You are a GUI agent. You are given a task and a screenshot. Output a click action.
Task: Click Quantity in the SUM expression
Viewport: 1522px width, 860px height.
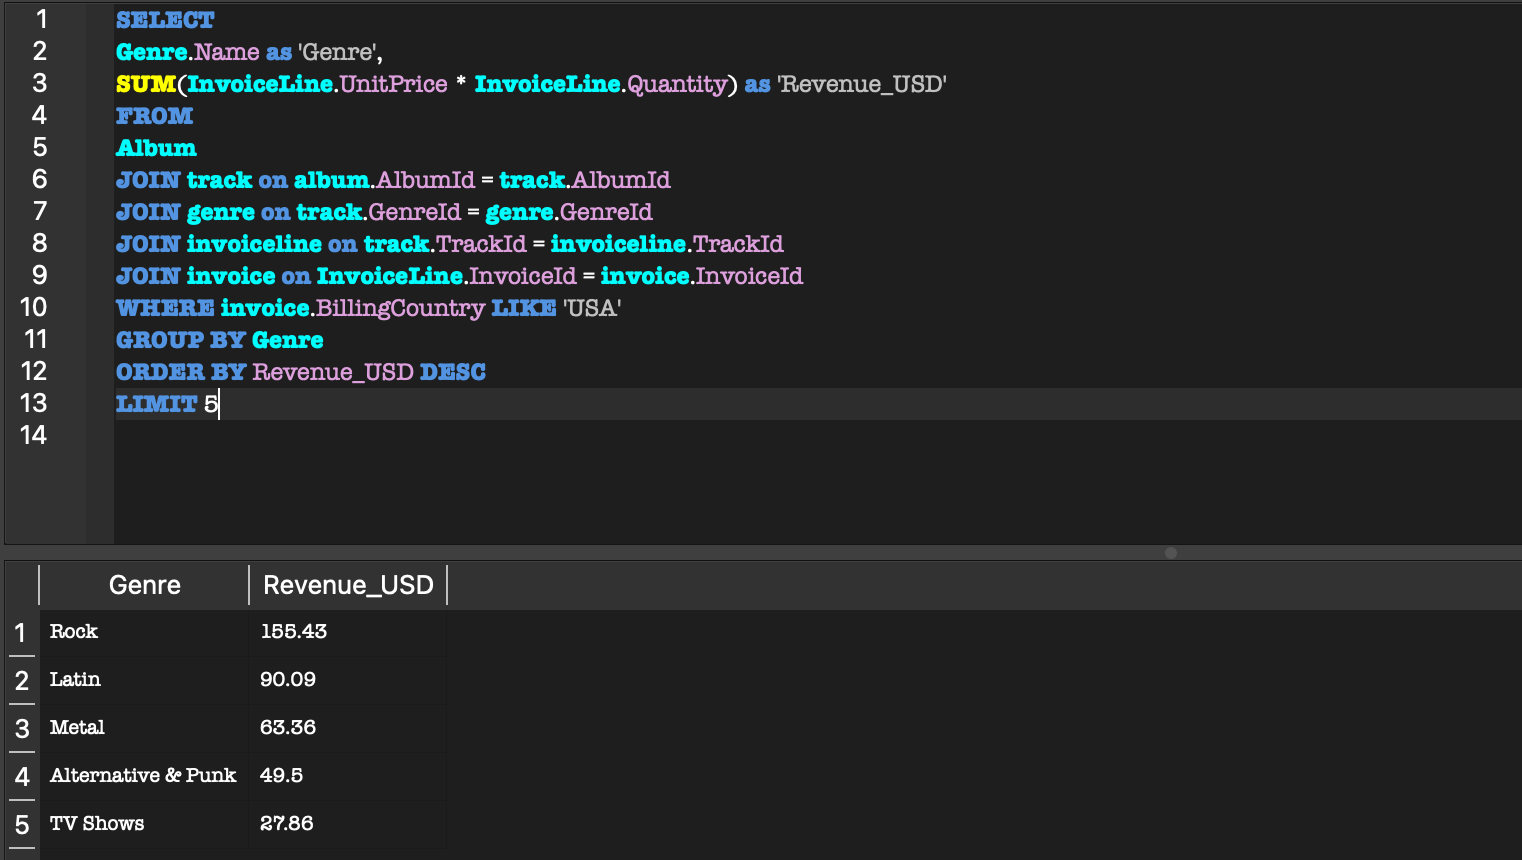pyautogui.click(x=677, y=84)
